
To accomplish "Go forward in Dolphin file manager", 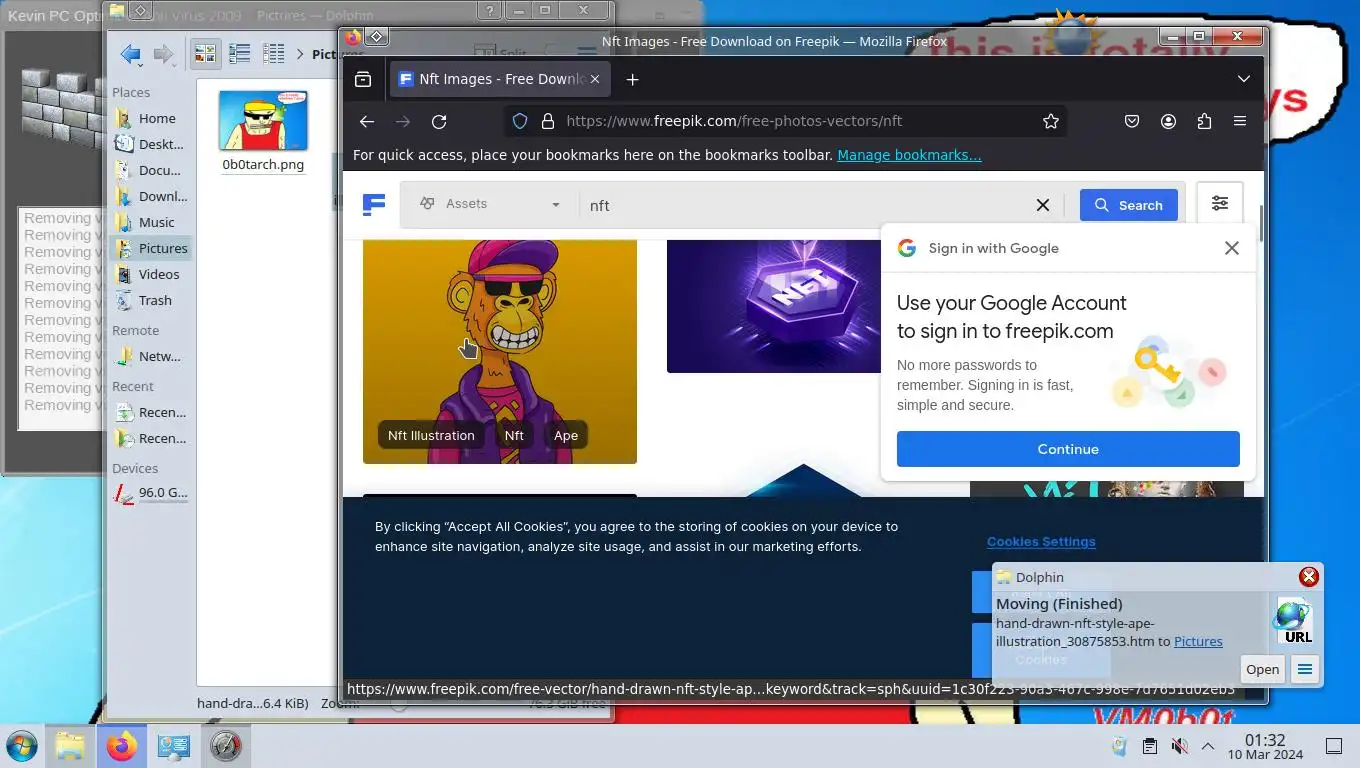I will click(x=164, y=54).
